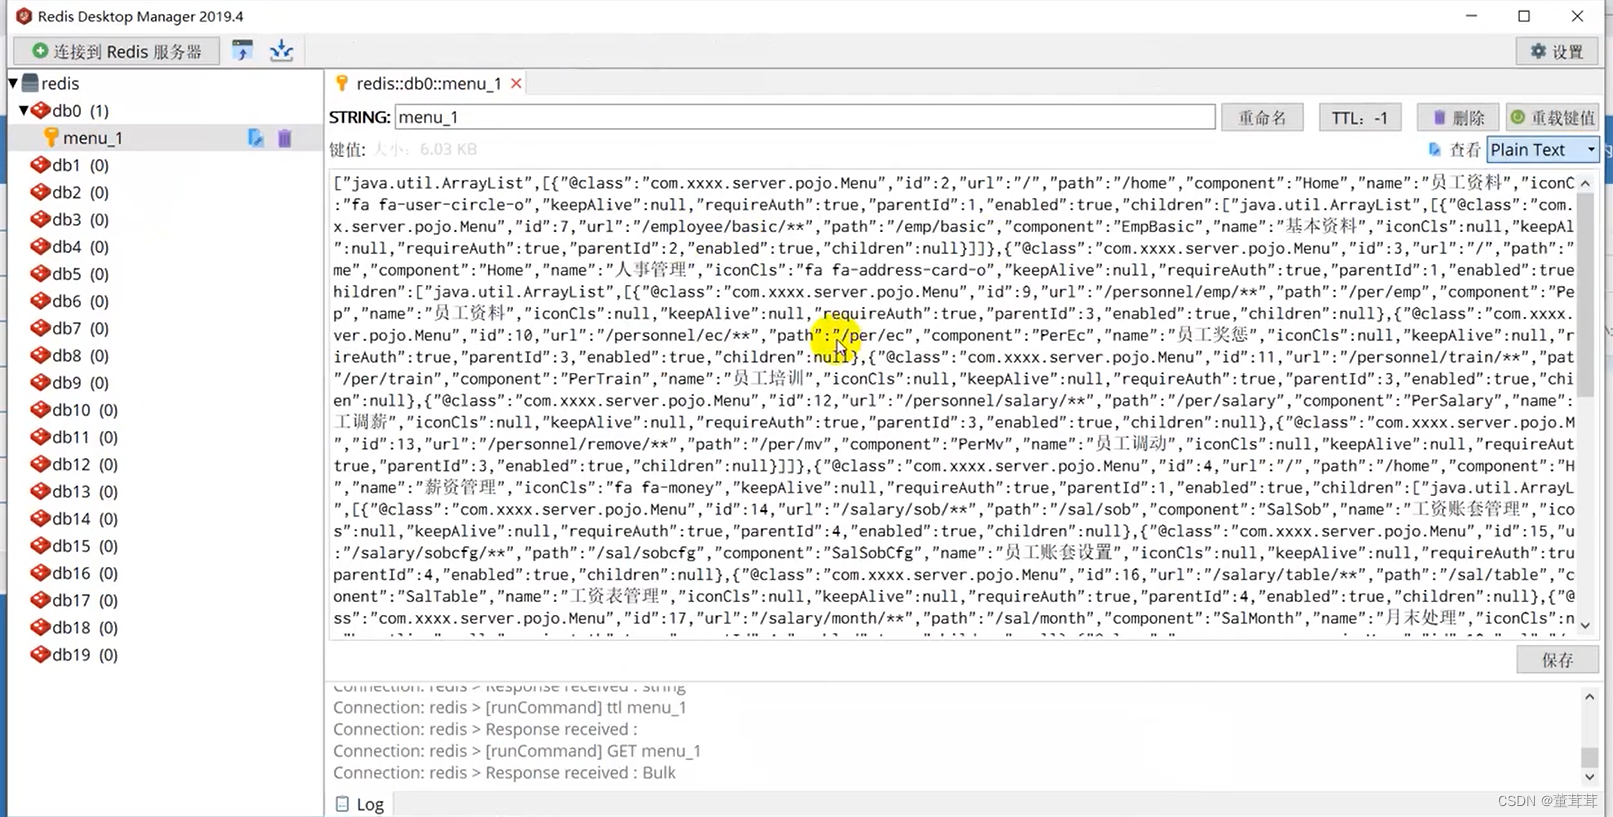Click log line 'Response received : Bulk'

tap(504, 773)
